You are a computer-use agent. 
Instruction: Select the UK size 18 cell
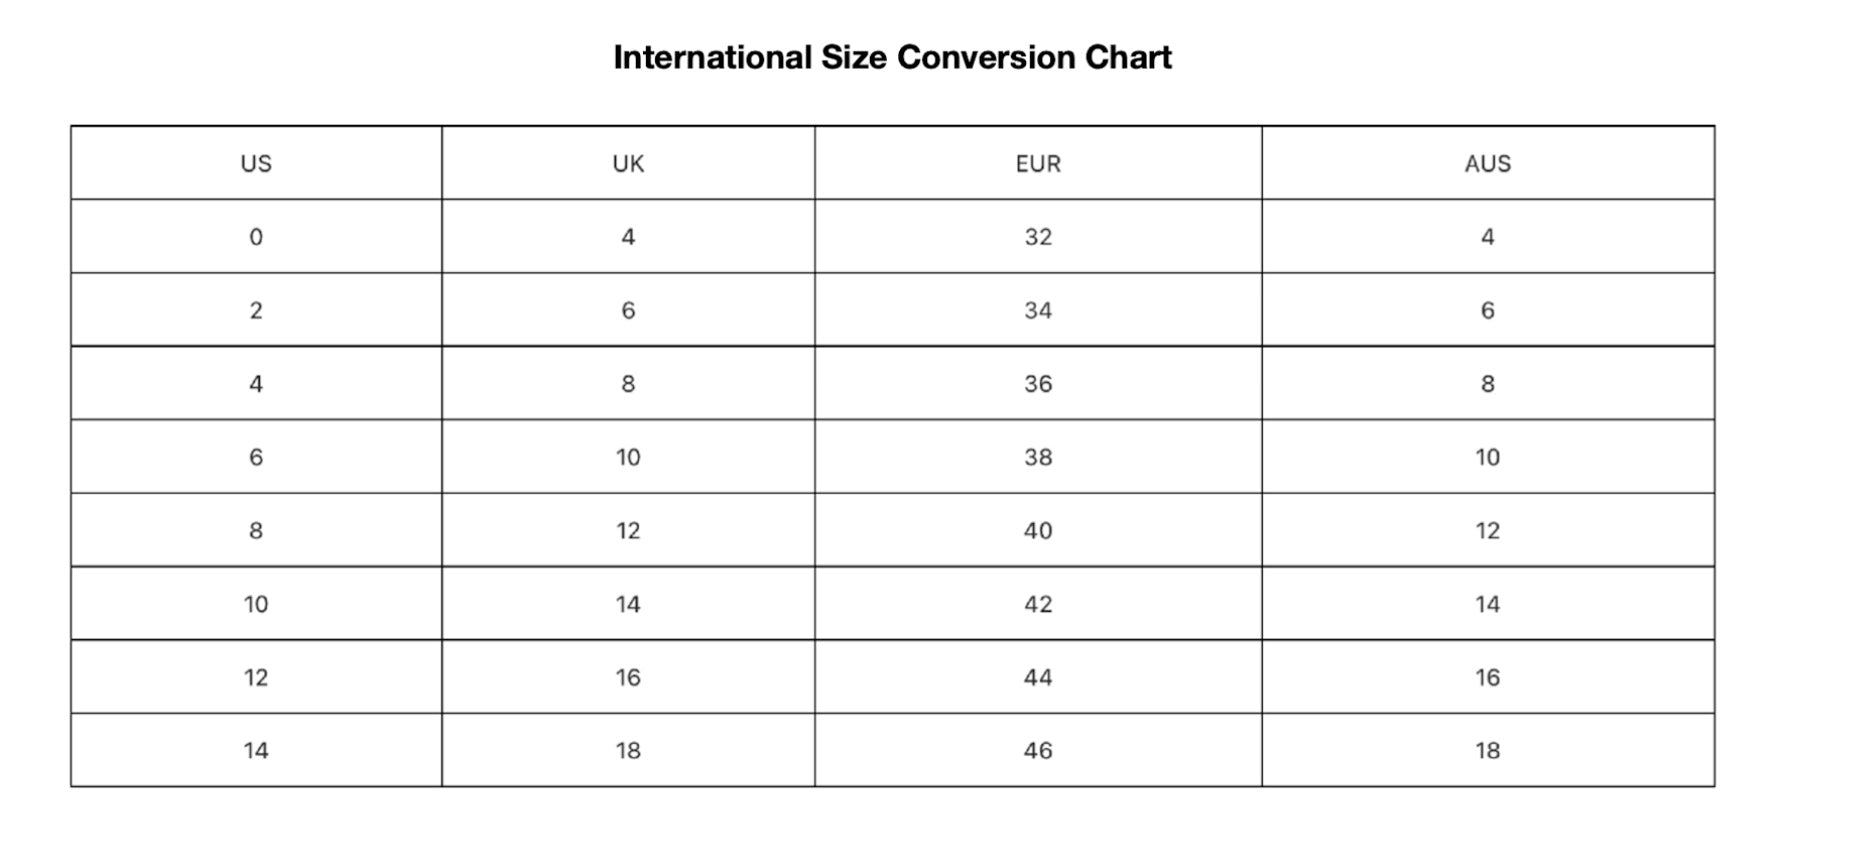point(628,751)
